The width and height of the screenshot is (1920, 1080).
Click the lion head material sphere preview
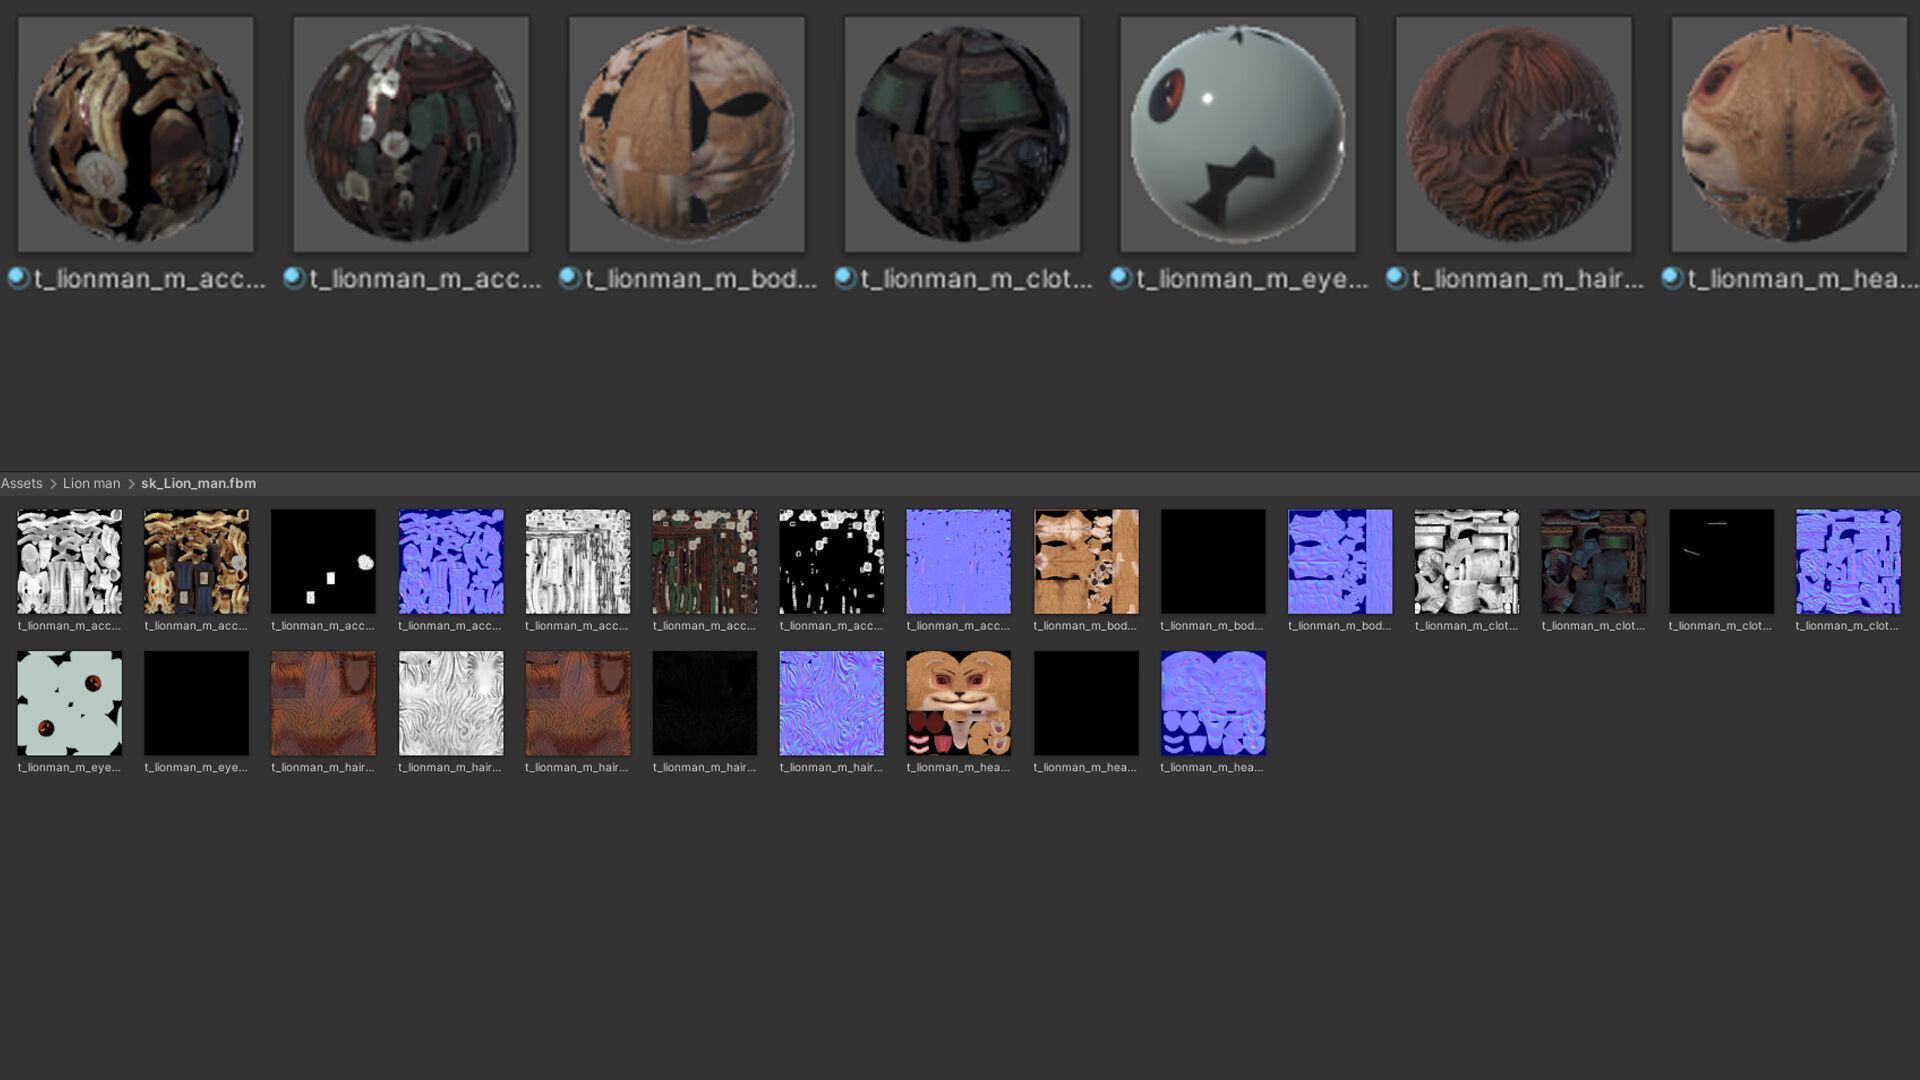pos(1789,134)
